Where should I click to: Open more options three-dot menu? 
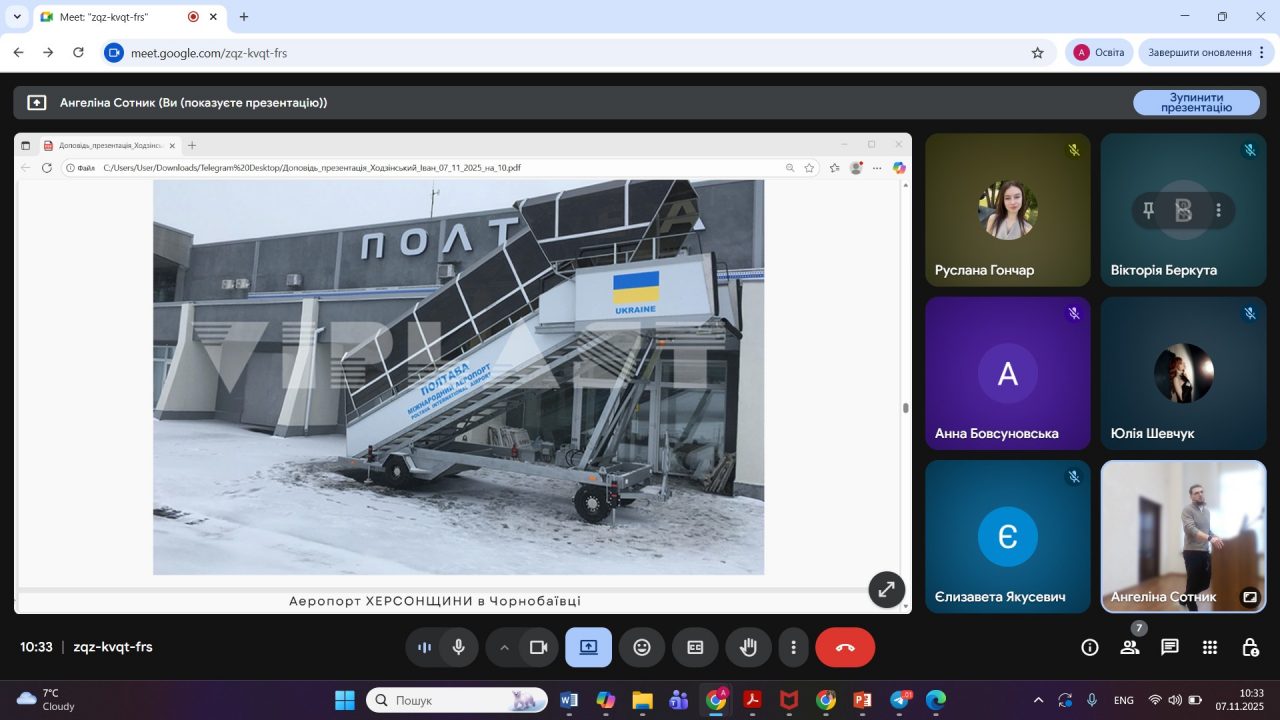click(793, 647)
